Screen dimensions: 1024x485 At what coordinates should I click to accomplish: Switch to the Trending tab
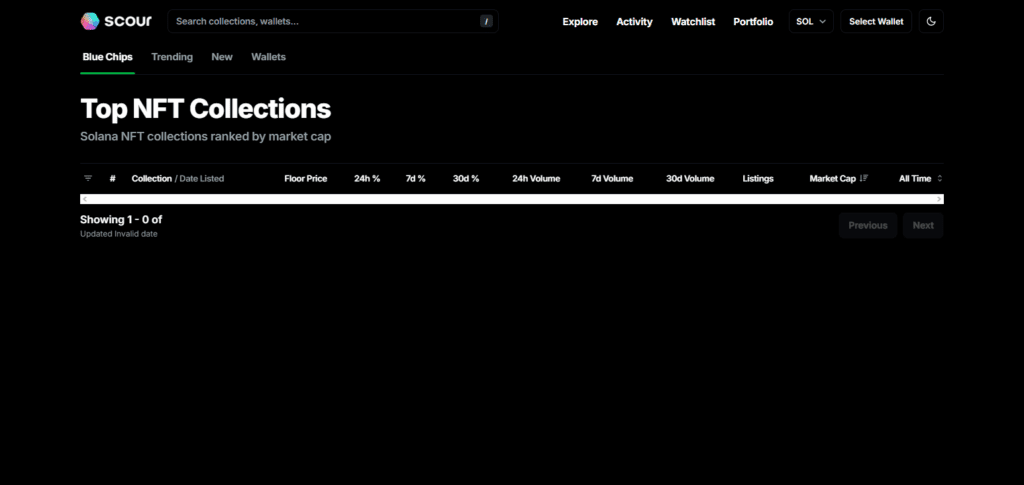pos(172,57)
